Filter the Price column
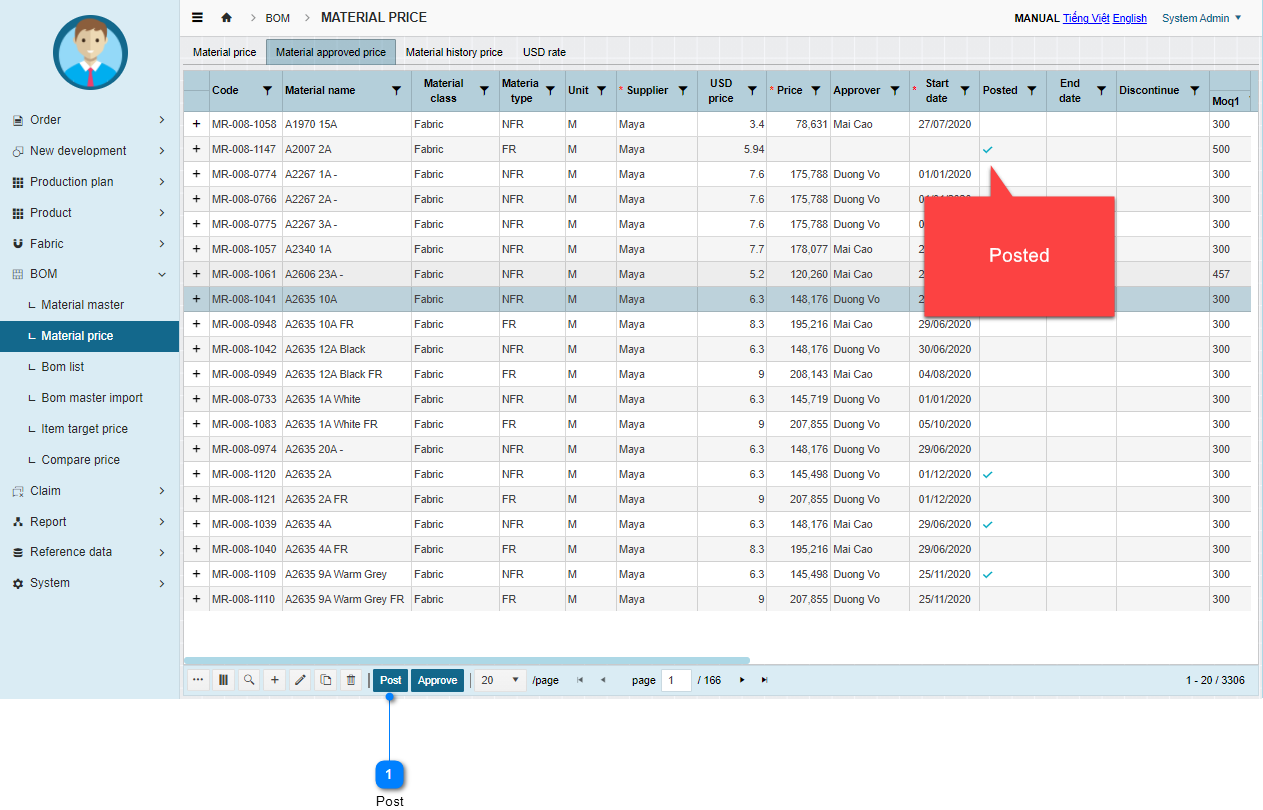 click(x=816, y=90)
